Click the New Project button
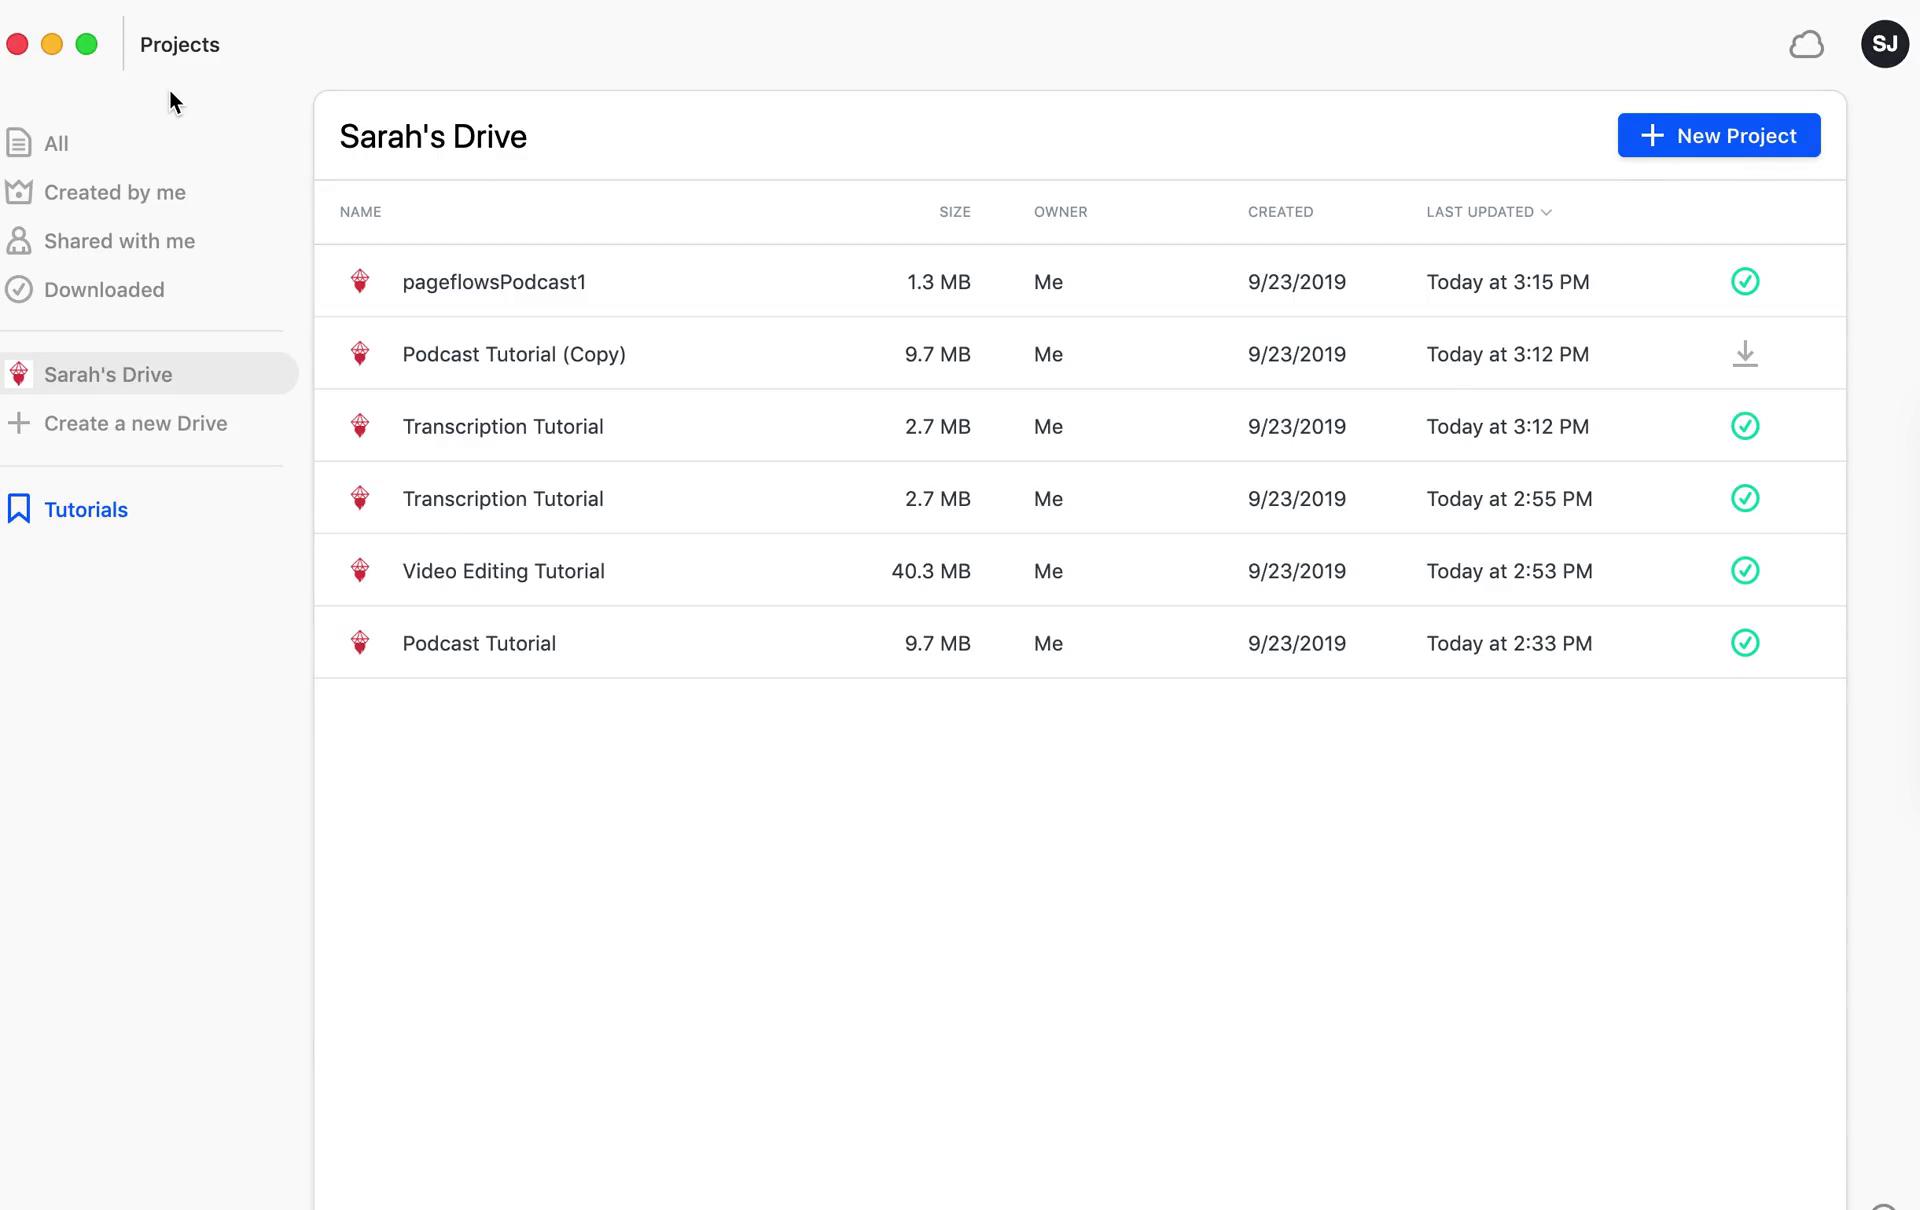 coord(1718,135)
